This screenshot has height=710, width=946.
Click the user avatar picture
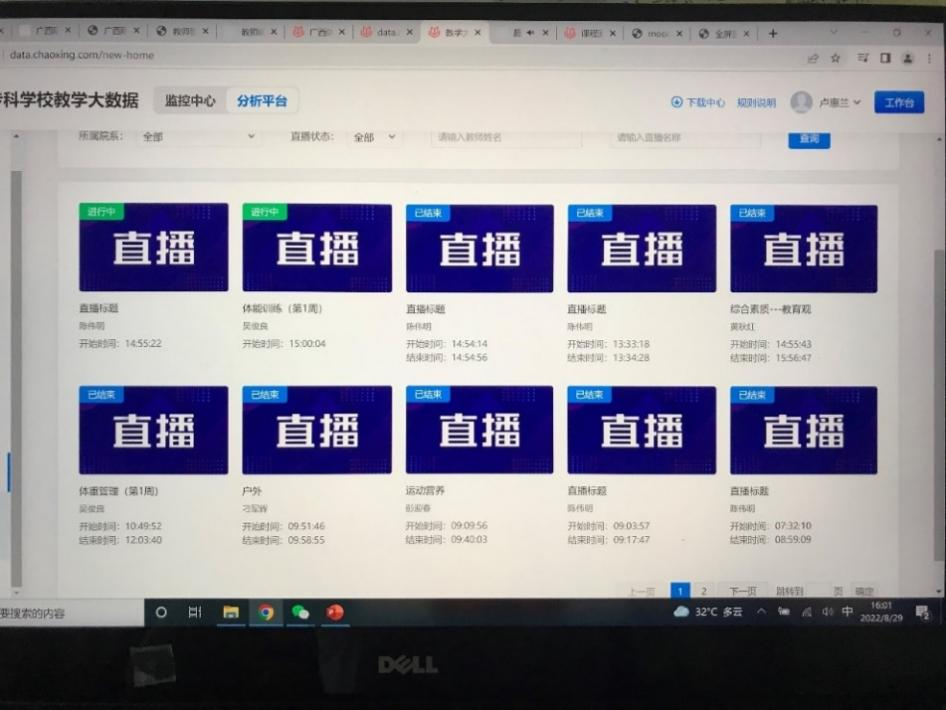pyautogui.click(x=801, y=102)
